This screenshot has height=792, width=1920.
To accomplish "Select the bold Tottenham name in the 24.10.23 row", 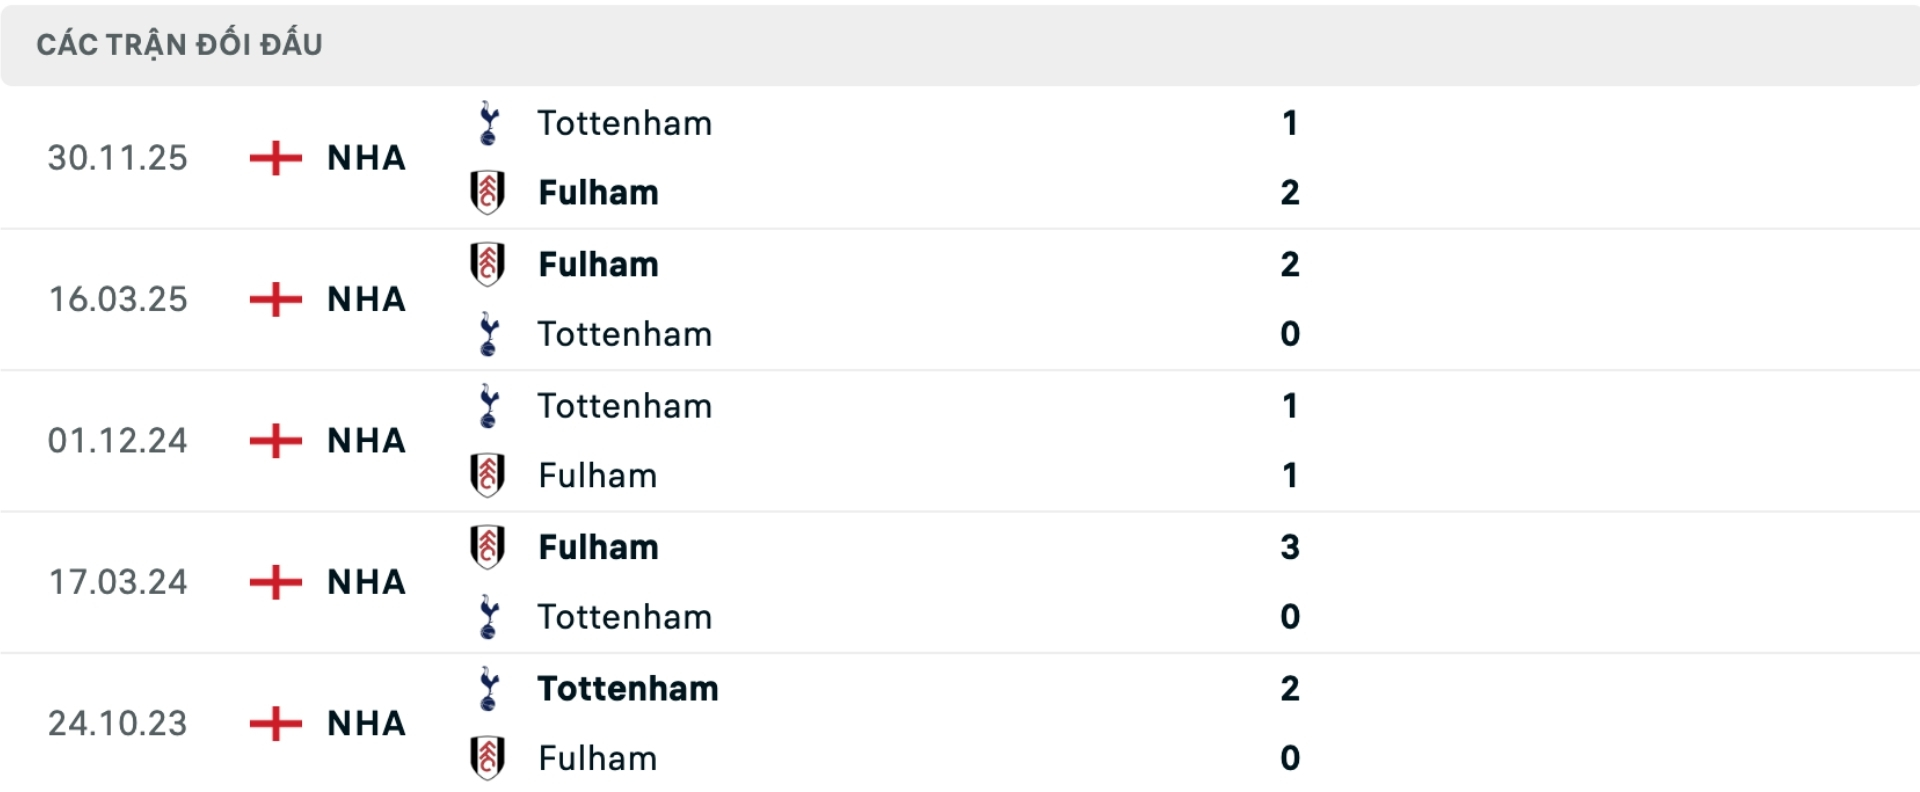I will pyautogui.click(x=627, y=688).
